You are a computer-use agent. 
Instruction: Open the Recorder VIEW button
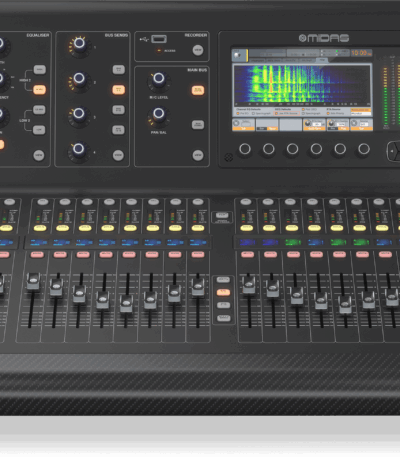tap(198, 50)
